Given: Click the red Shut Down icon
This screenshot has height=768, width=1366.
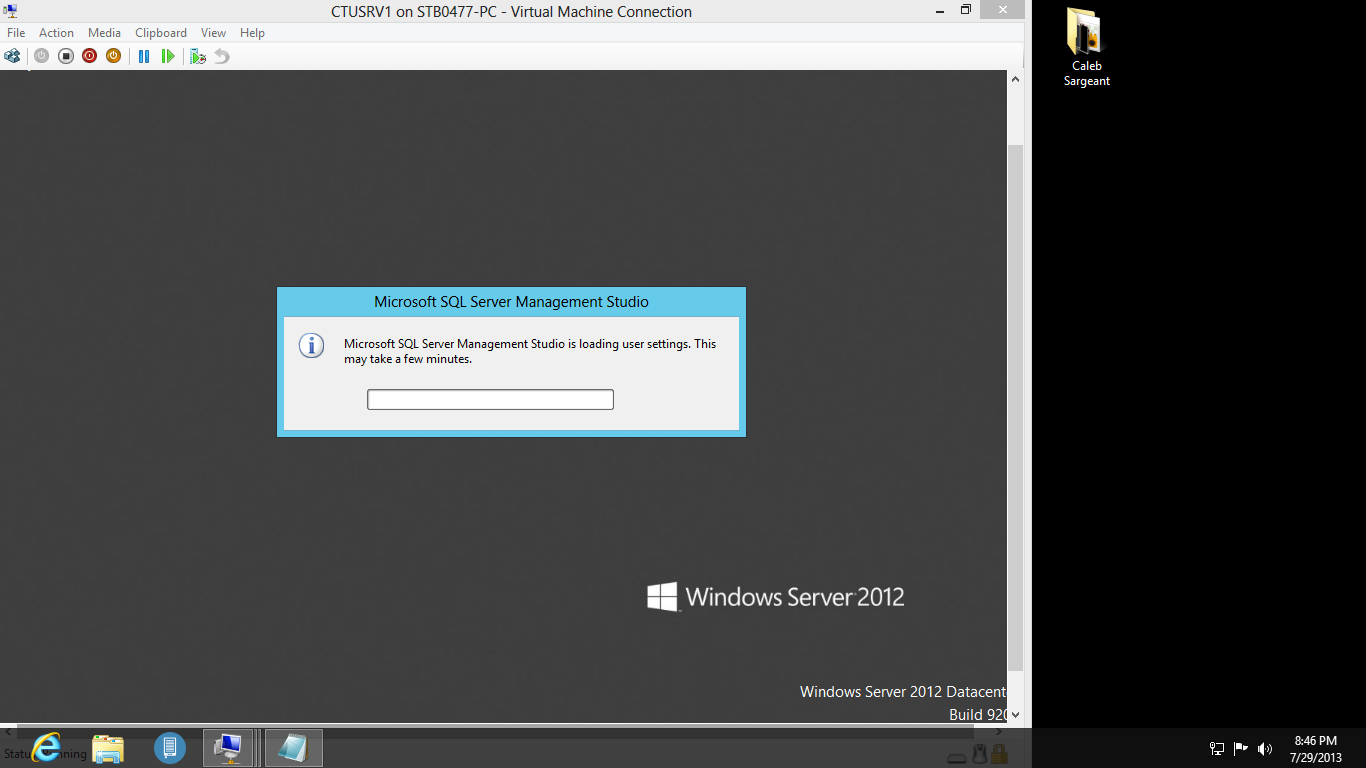Looking at the screenshot, I should 89,56.
